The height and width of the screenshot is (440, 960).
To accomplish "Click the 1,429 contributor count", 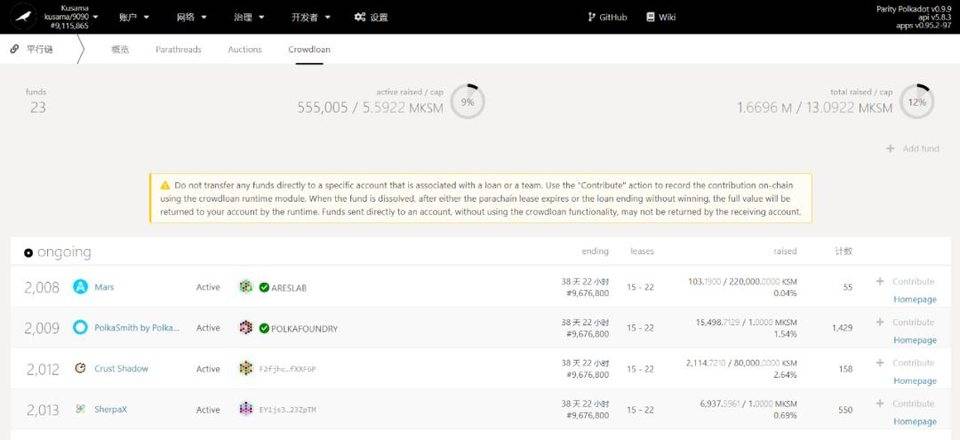I will 842,328.
